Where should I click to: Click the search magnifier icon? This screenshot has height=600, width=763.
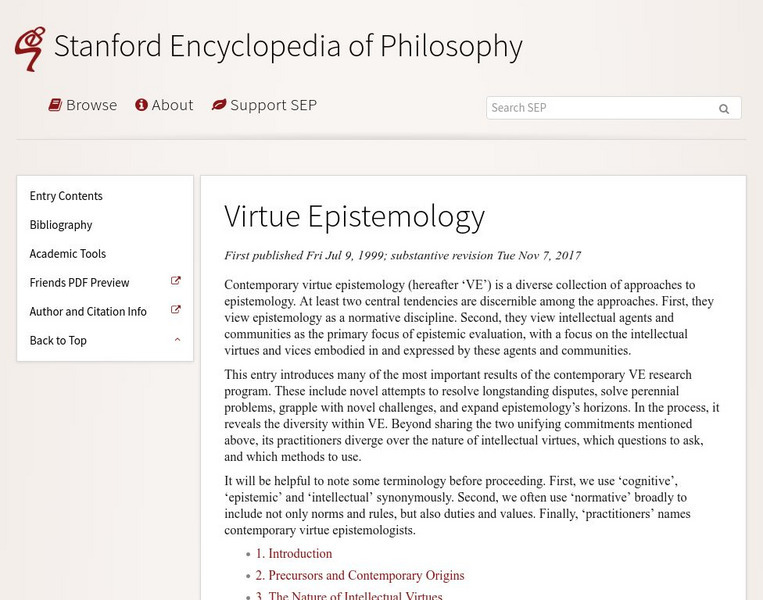click(x=724, y=109)
